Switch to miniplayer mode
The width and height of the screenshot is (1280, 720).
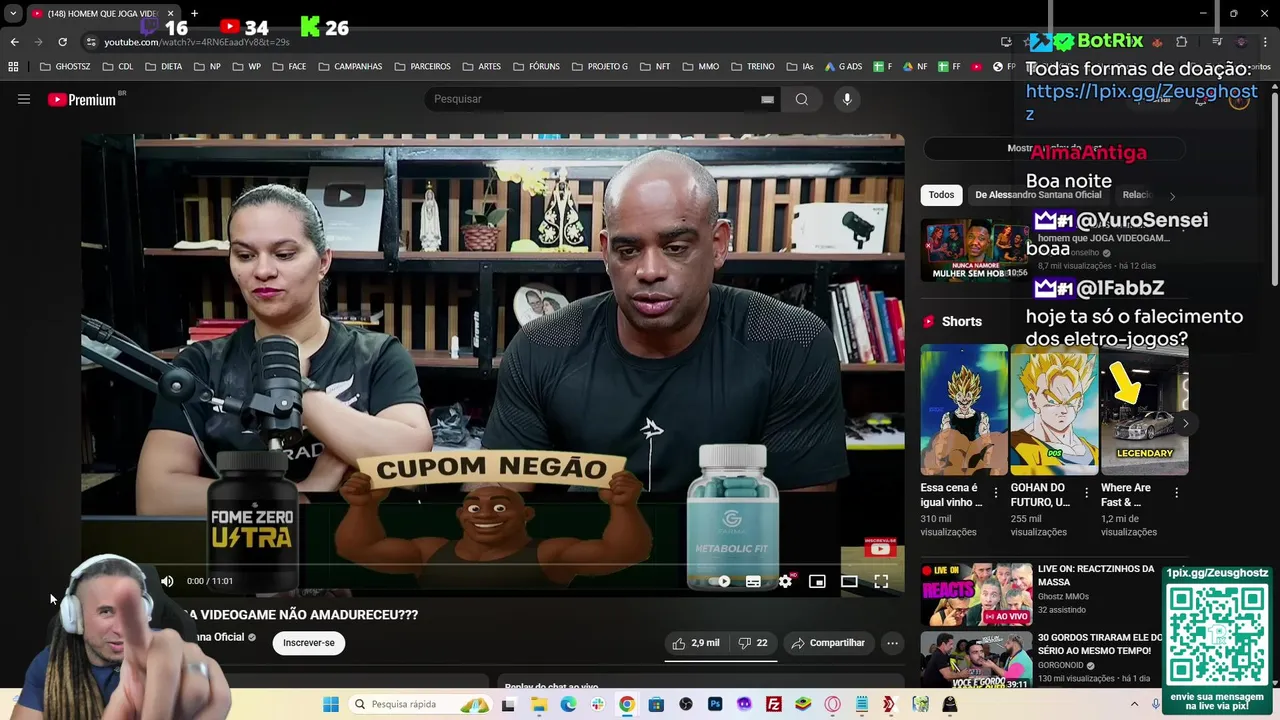click(x=817, y=581)
